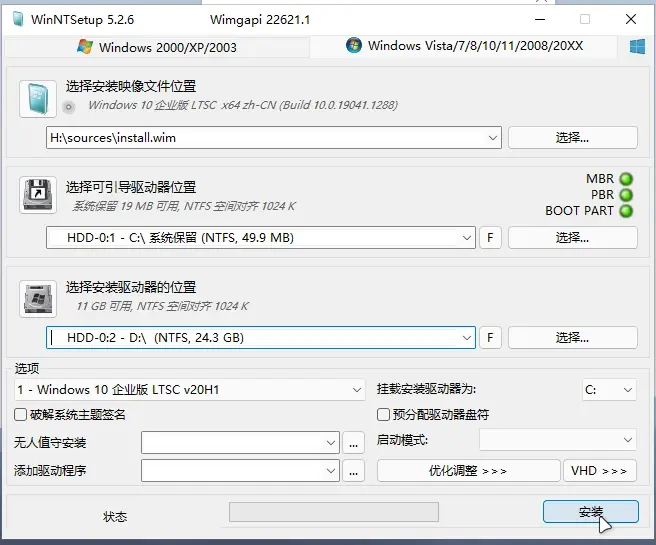Click 选择... button for installation drive
Image resolution: width=656 pixels, height=545 pixels.
pos(573,338)
